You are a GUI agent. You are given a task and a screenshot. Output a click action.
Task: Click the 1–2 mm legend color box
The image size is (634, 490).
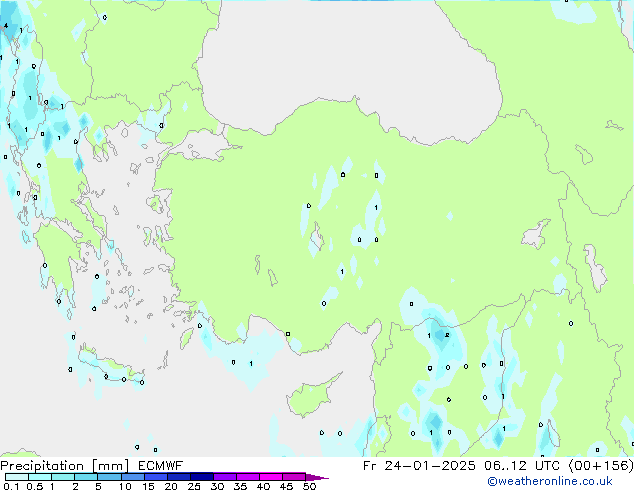click(x=63, y=477)
